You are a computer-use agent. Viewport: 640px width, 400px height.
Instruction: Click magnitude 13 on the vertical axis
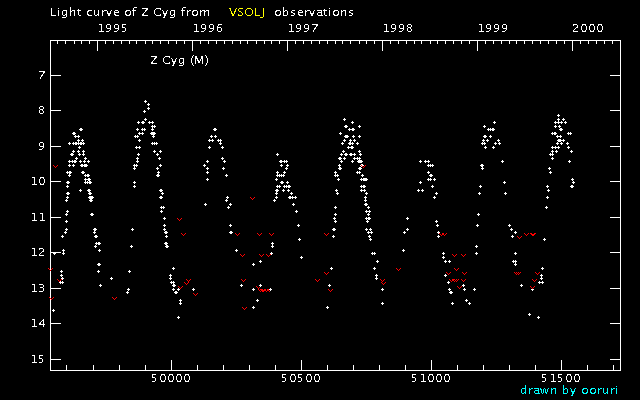click(39, 288)
